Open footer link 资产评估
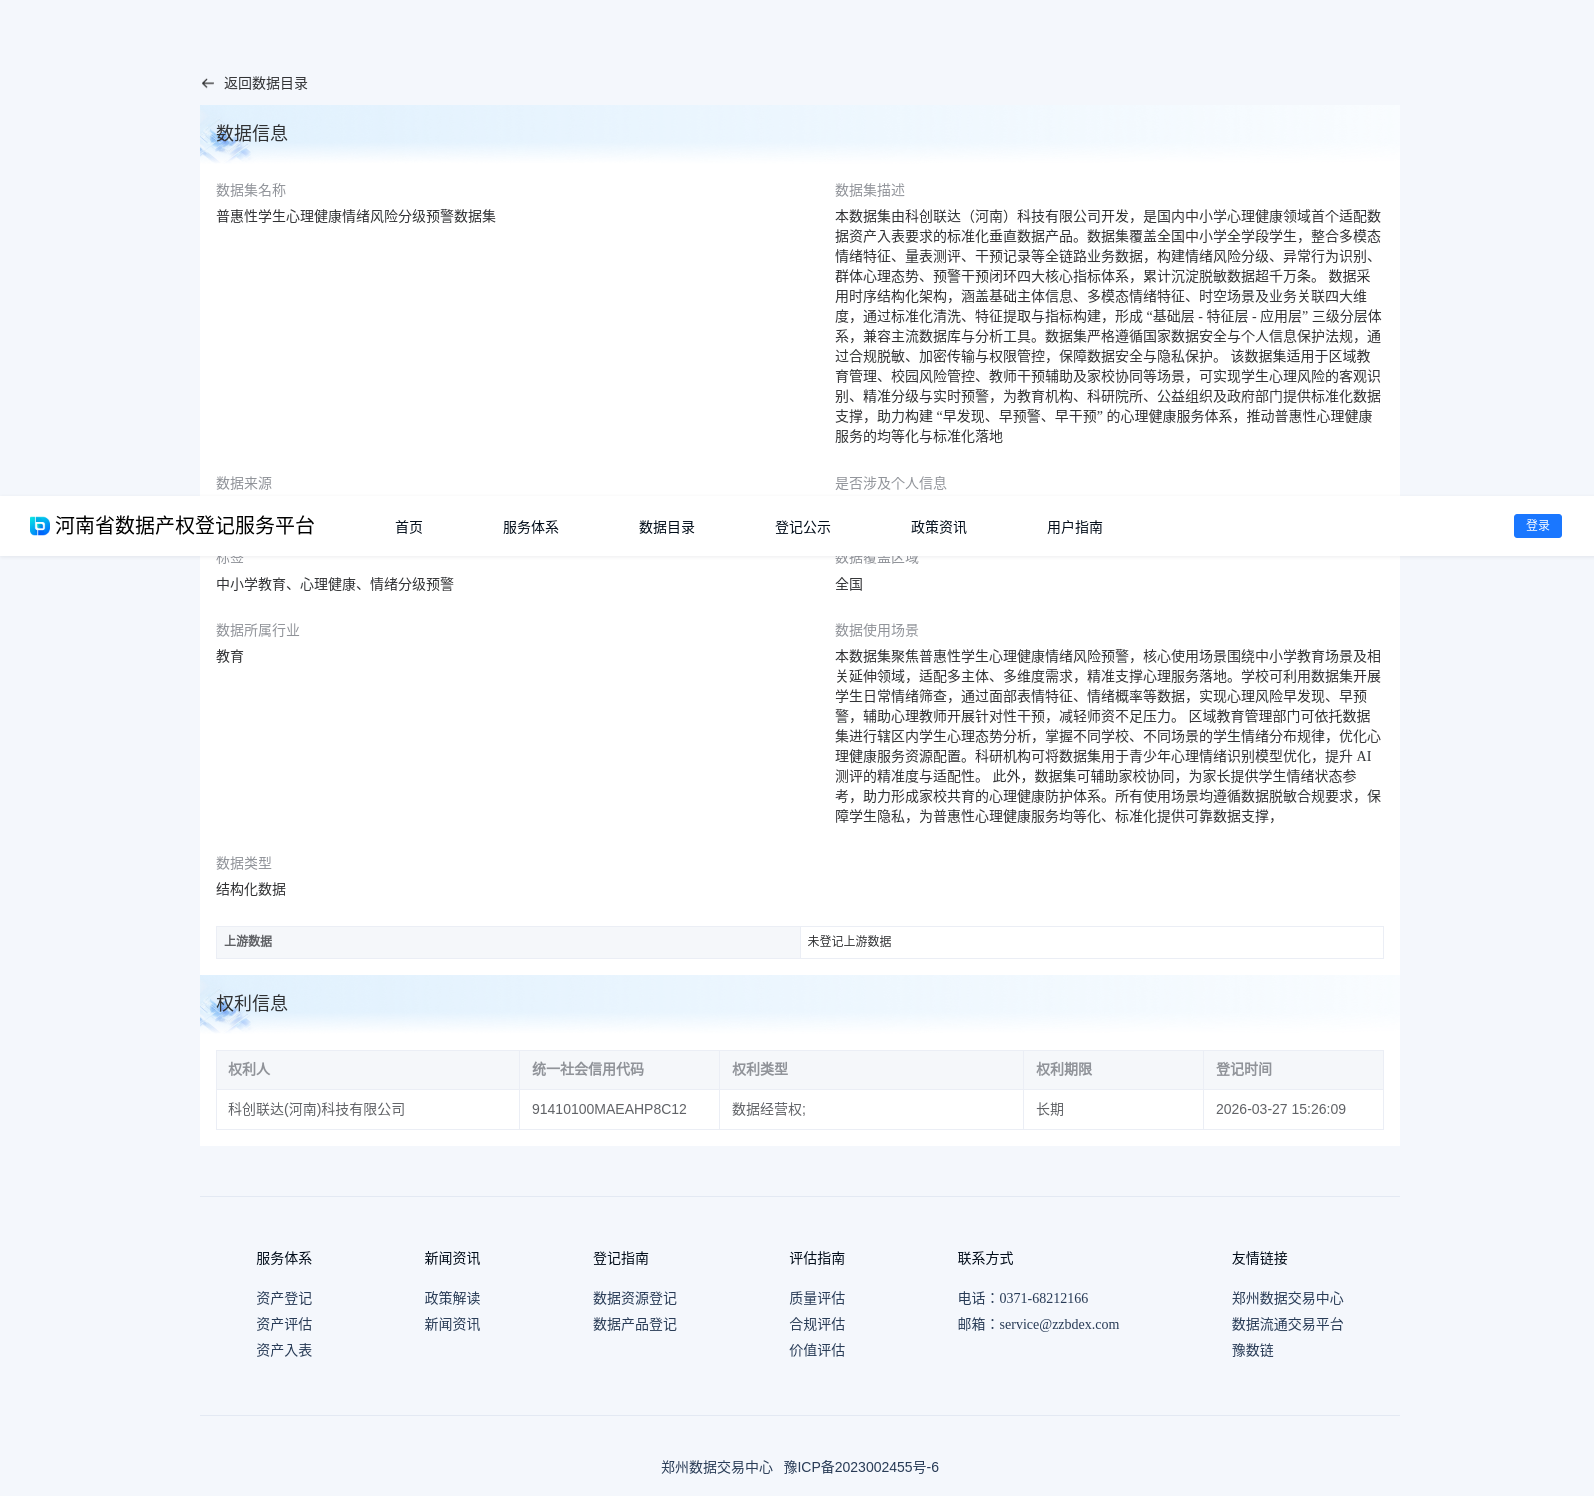Image resolution: width=1594 pixels, height=1496 pixels. pos(284,1324)
